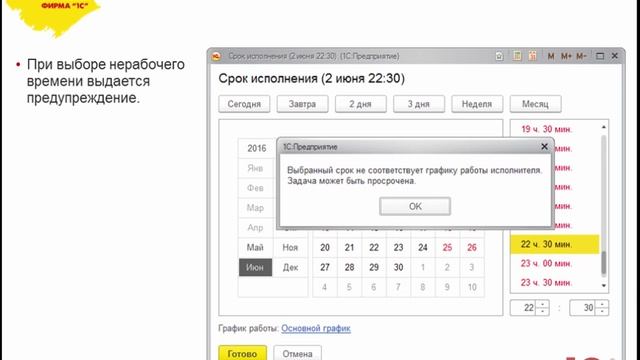Pick calendar day 22
This screenshot has width=640, height=360.
[374, 247]
